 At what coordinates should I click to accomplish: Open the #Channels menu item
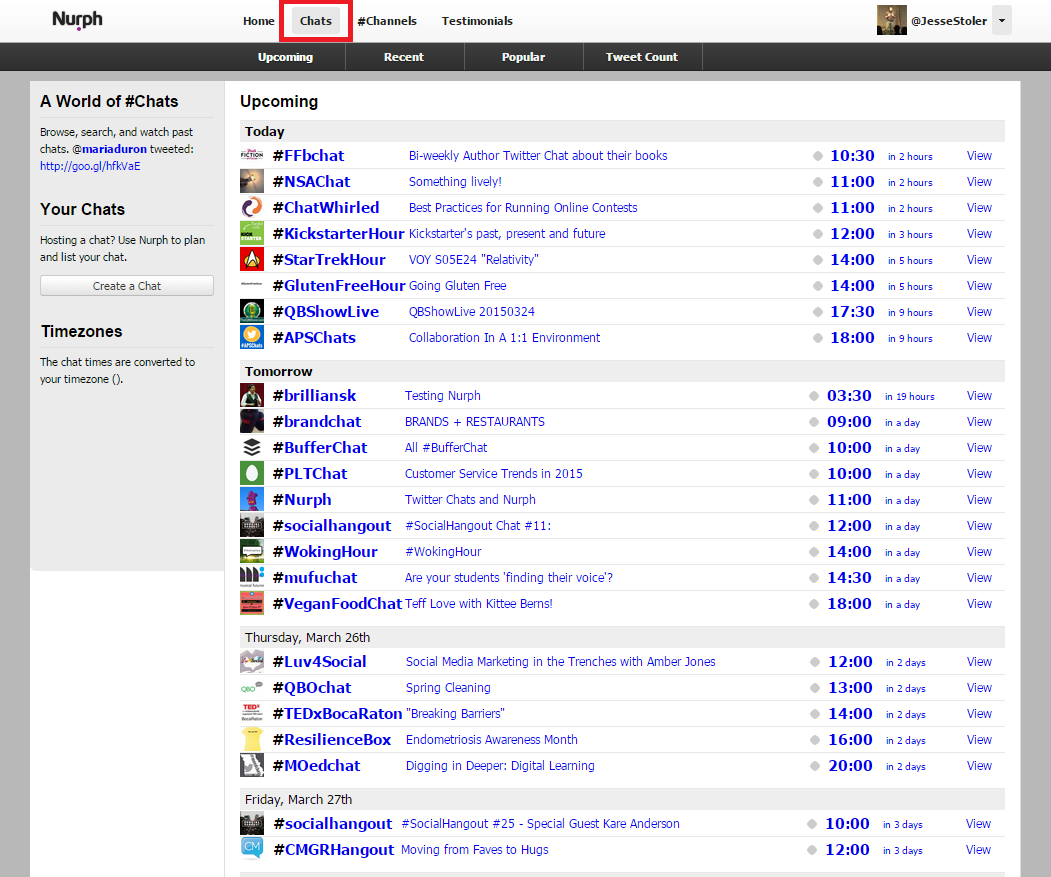point(387,21)
